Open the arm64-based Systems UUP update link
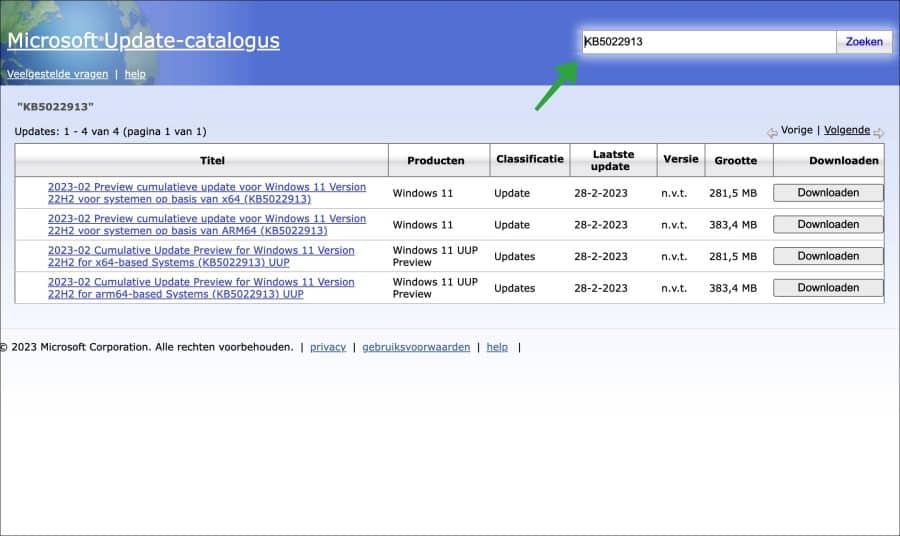Viewport: 900px width, 536px height. (x=201, y=288)
